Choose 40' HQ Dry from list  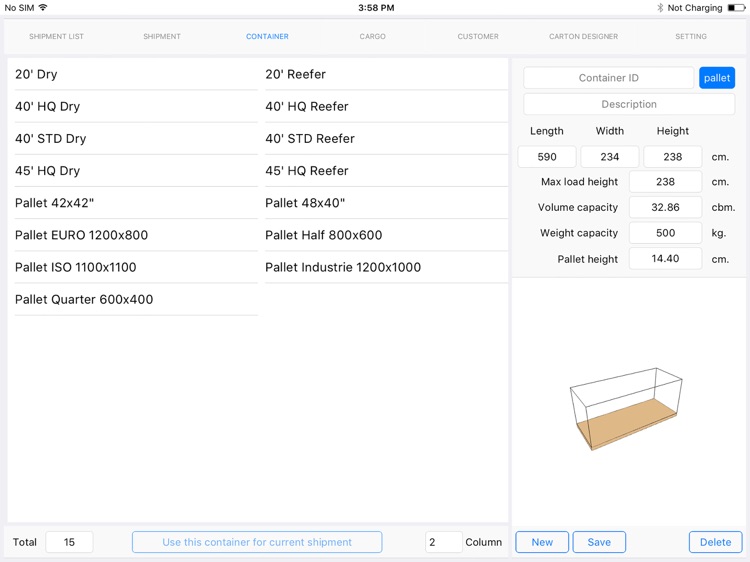tap(136, 106)
